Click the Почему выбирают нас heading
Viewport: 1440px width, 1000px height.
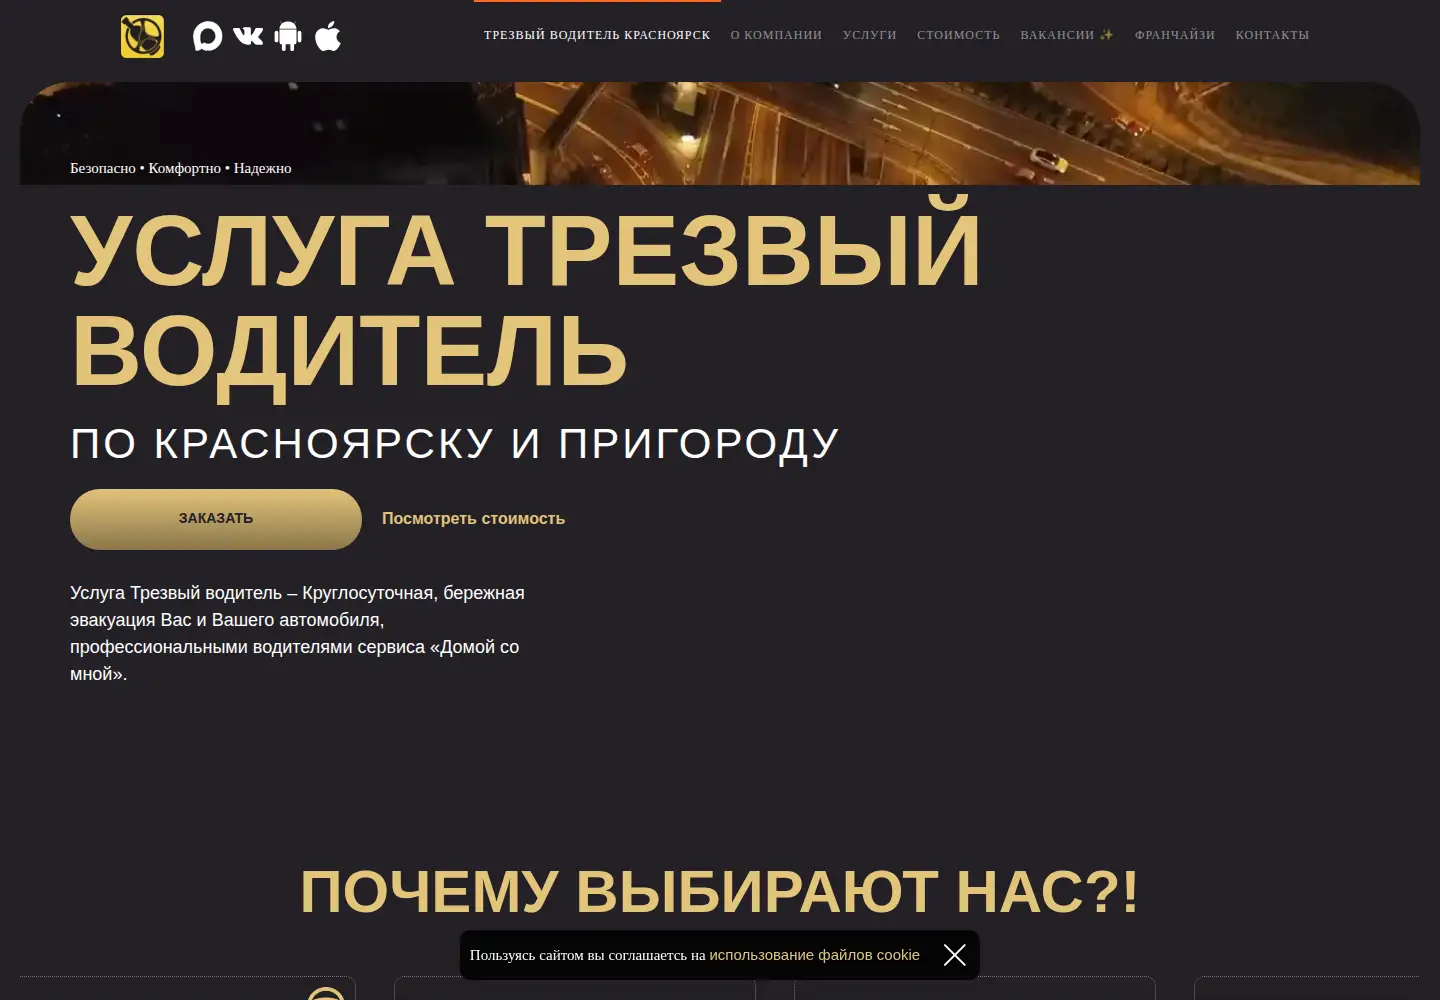tap(720, 892)
